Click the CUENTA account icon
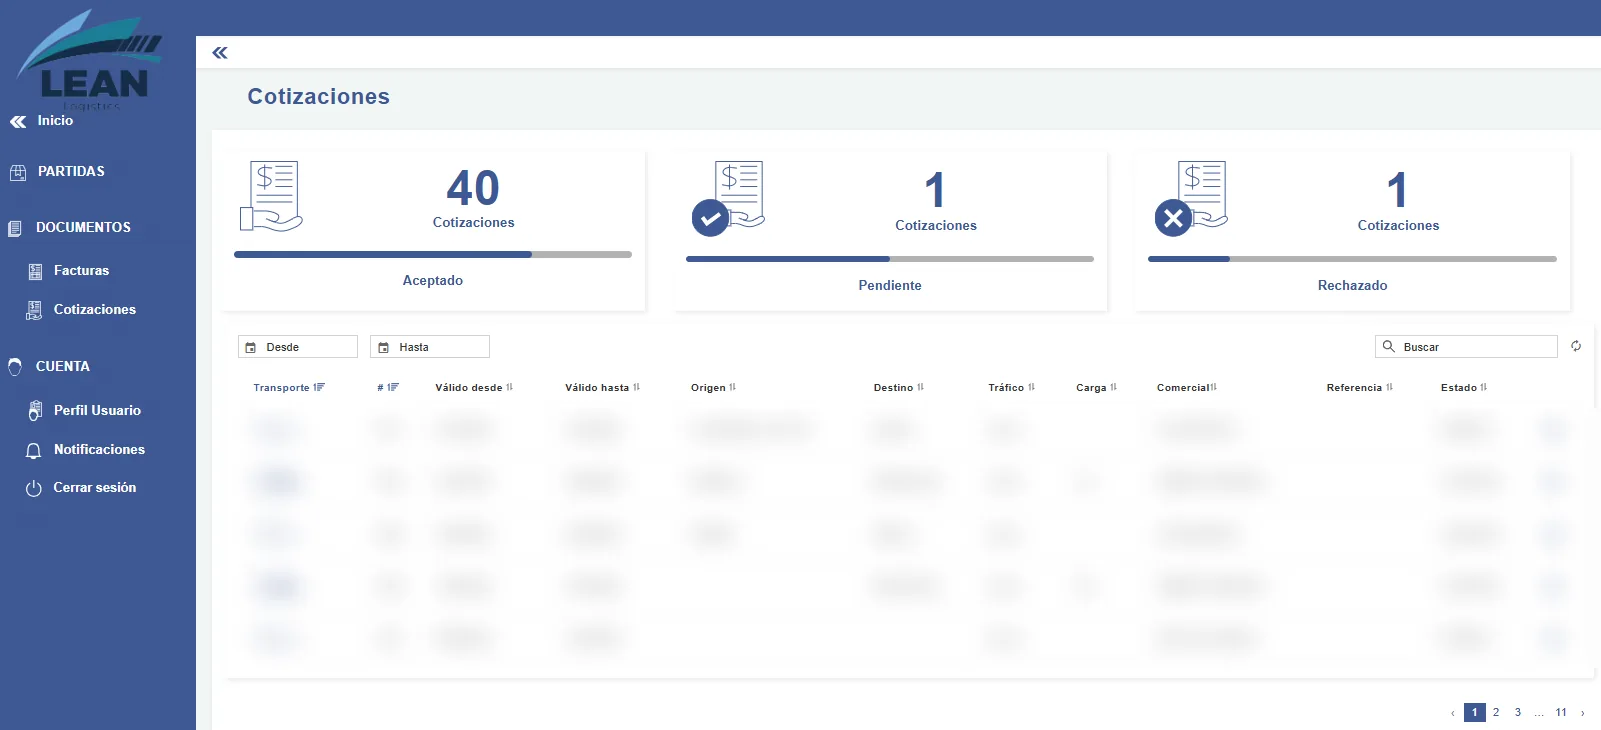The width and height of the screenshot is (1601, 730). 15,367
